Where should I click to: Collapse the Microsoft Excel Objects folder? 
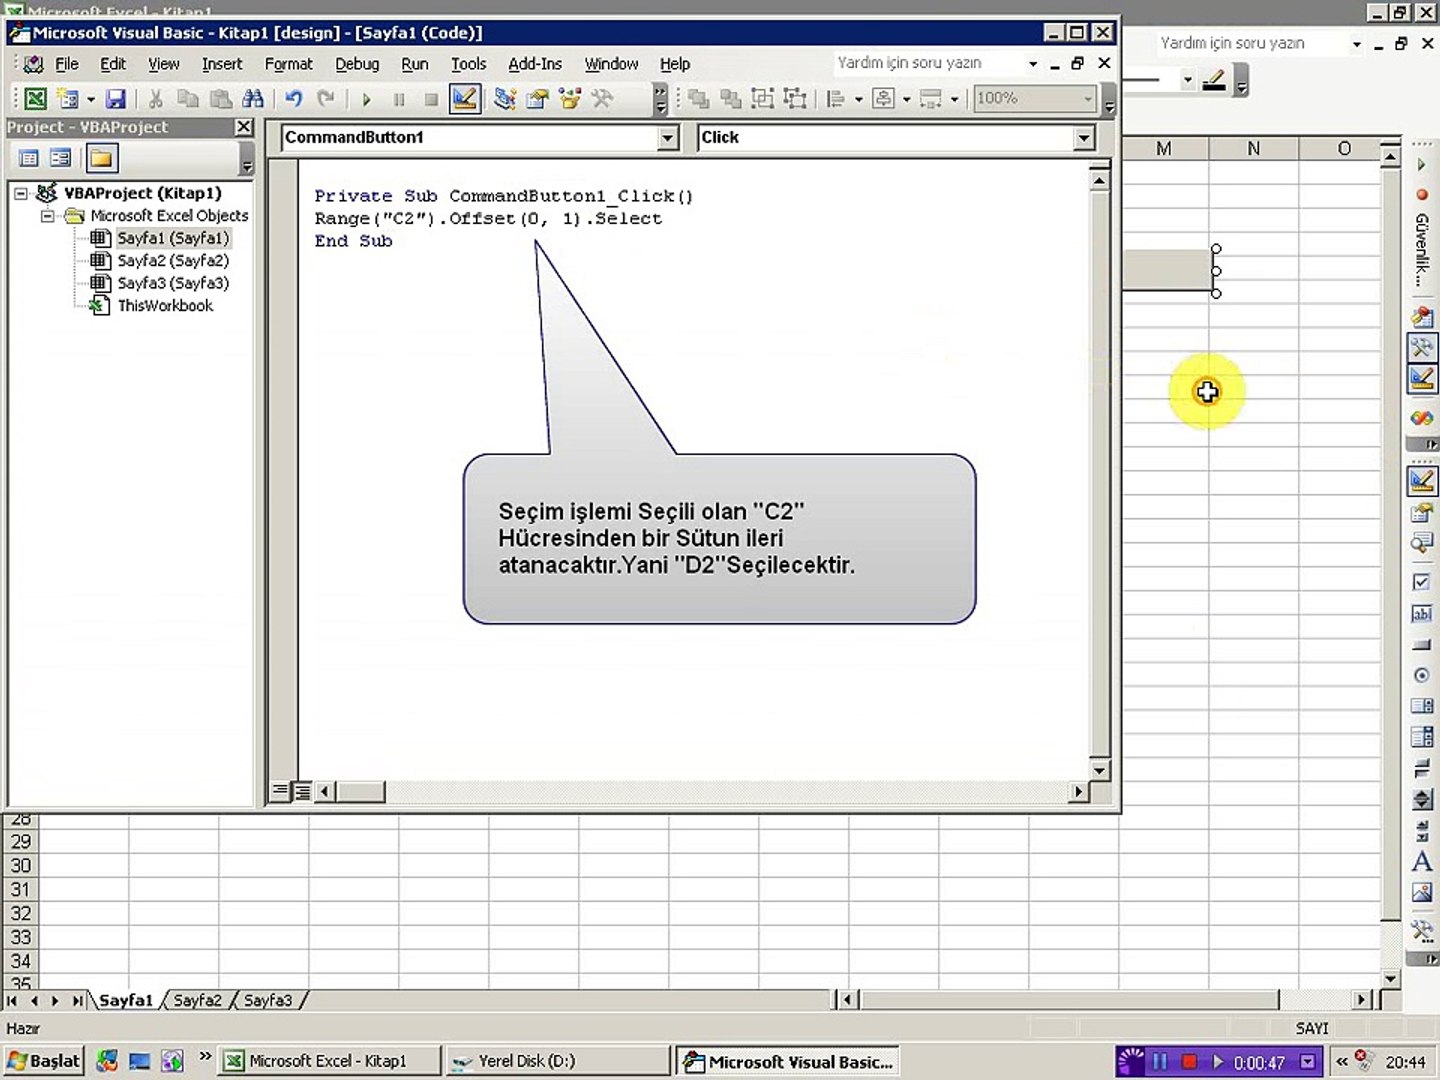[x=47, y=216]
